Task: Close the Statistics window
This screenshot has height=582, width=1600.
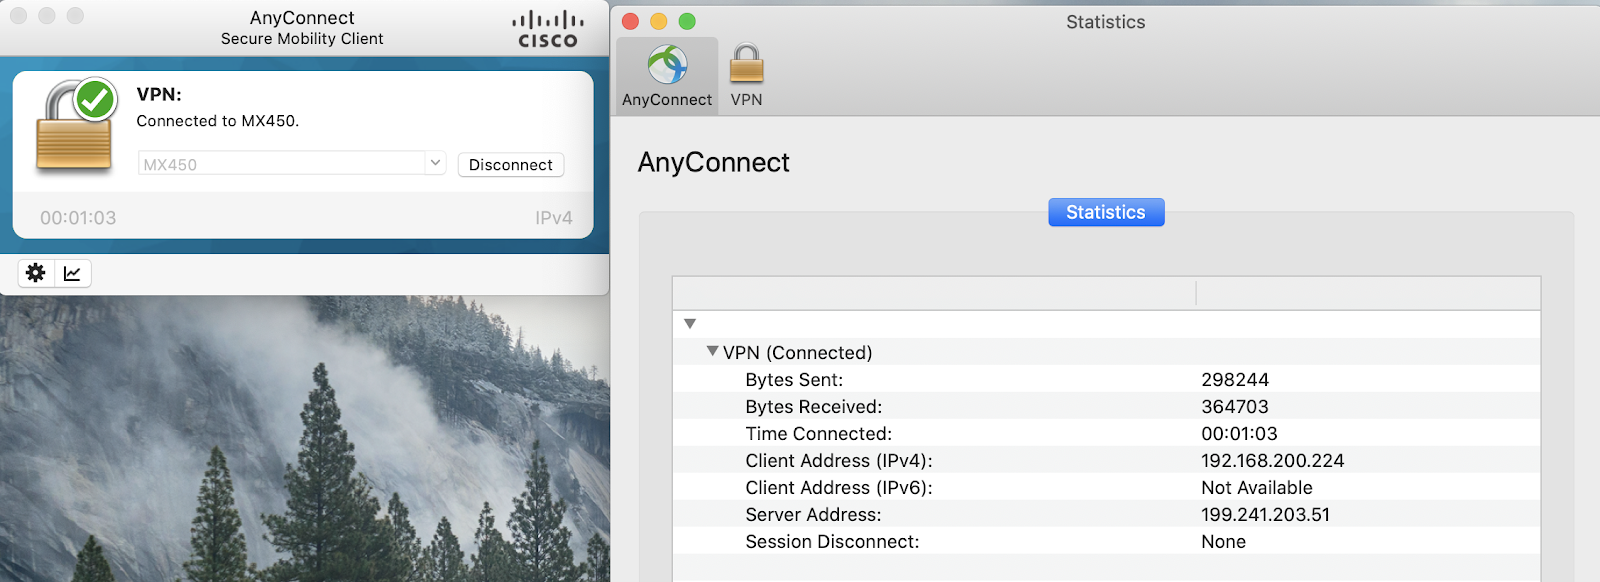Action: [630, 21]
